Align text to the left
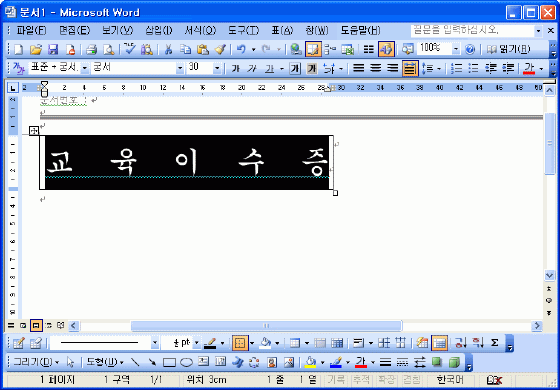This screenshot has height=390, width=560. point(359,68)
